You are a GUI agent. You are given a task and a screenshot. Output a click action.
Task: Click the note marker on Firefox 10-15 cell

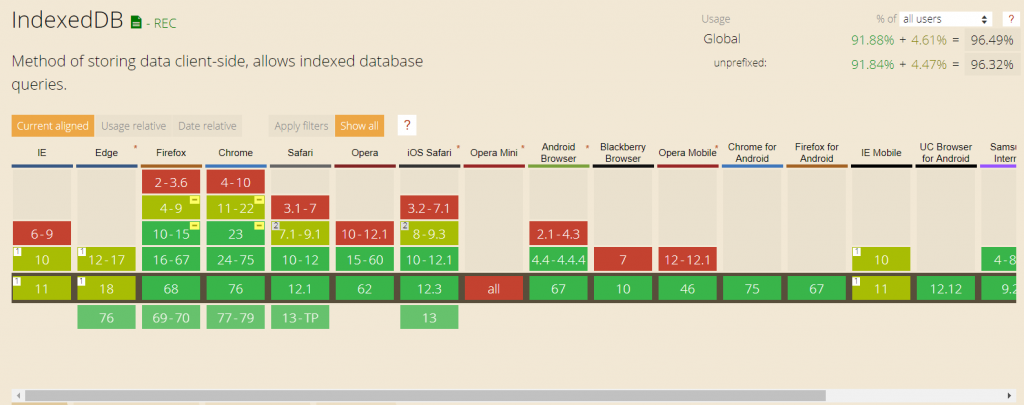pyautogui.click(x=194, y=226)
